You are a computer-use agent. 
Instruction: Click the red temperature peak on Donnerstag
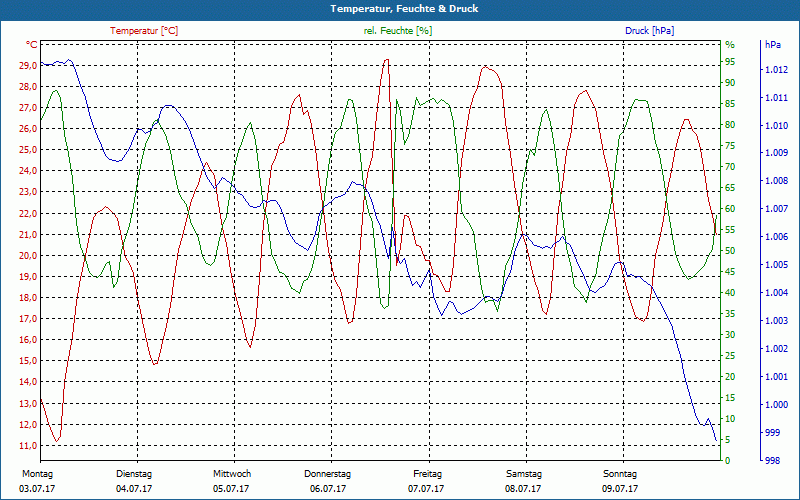tap(387, 60)
